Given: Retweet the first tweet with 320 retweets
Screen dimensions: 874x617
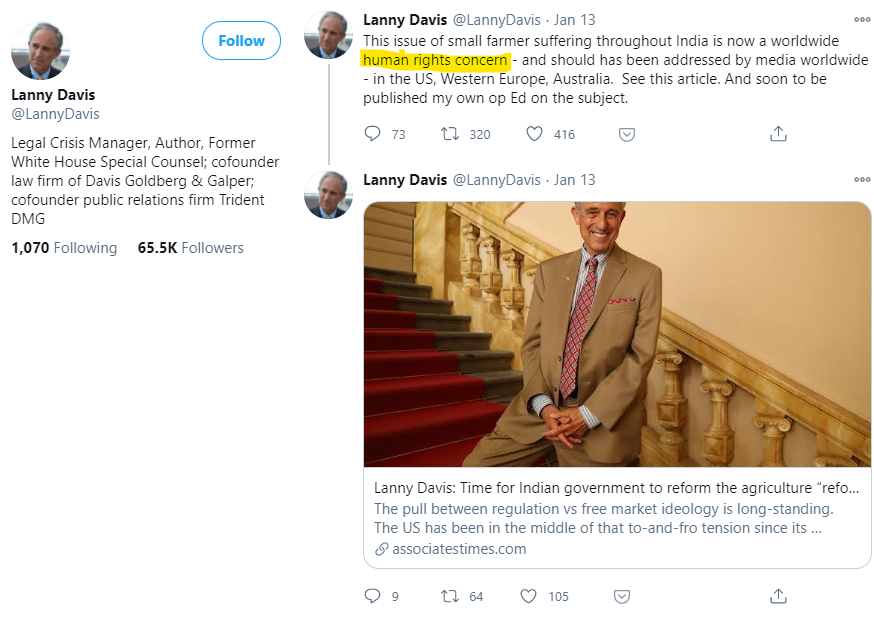Looking at the screenshot, I should (x=450, y=134).
